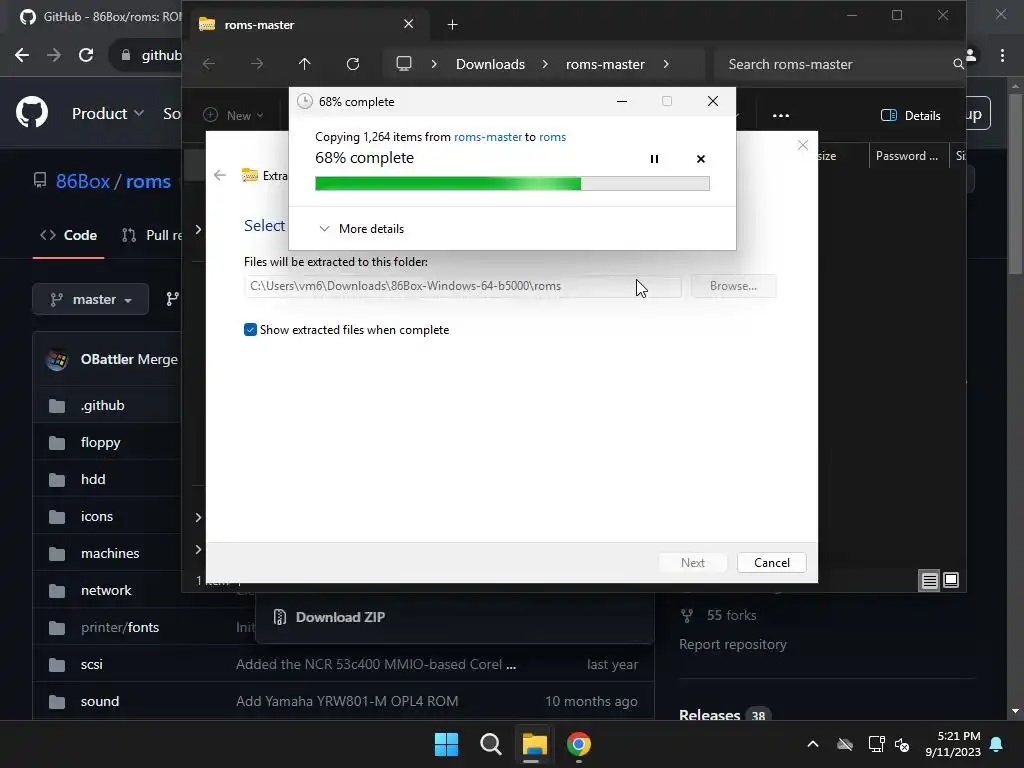The width and height of the screenshot is (1024, 768).
Task: Open the Product menu on GitHub
Action: pos(108,114)
